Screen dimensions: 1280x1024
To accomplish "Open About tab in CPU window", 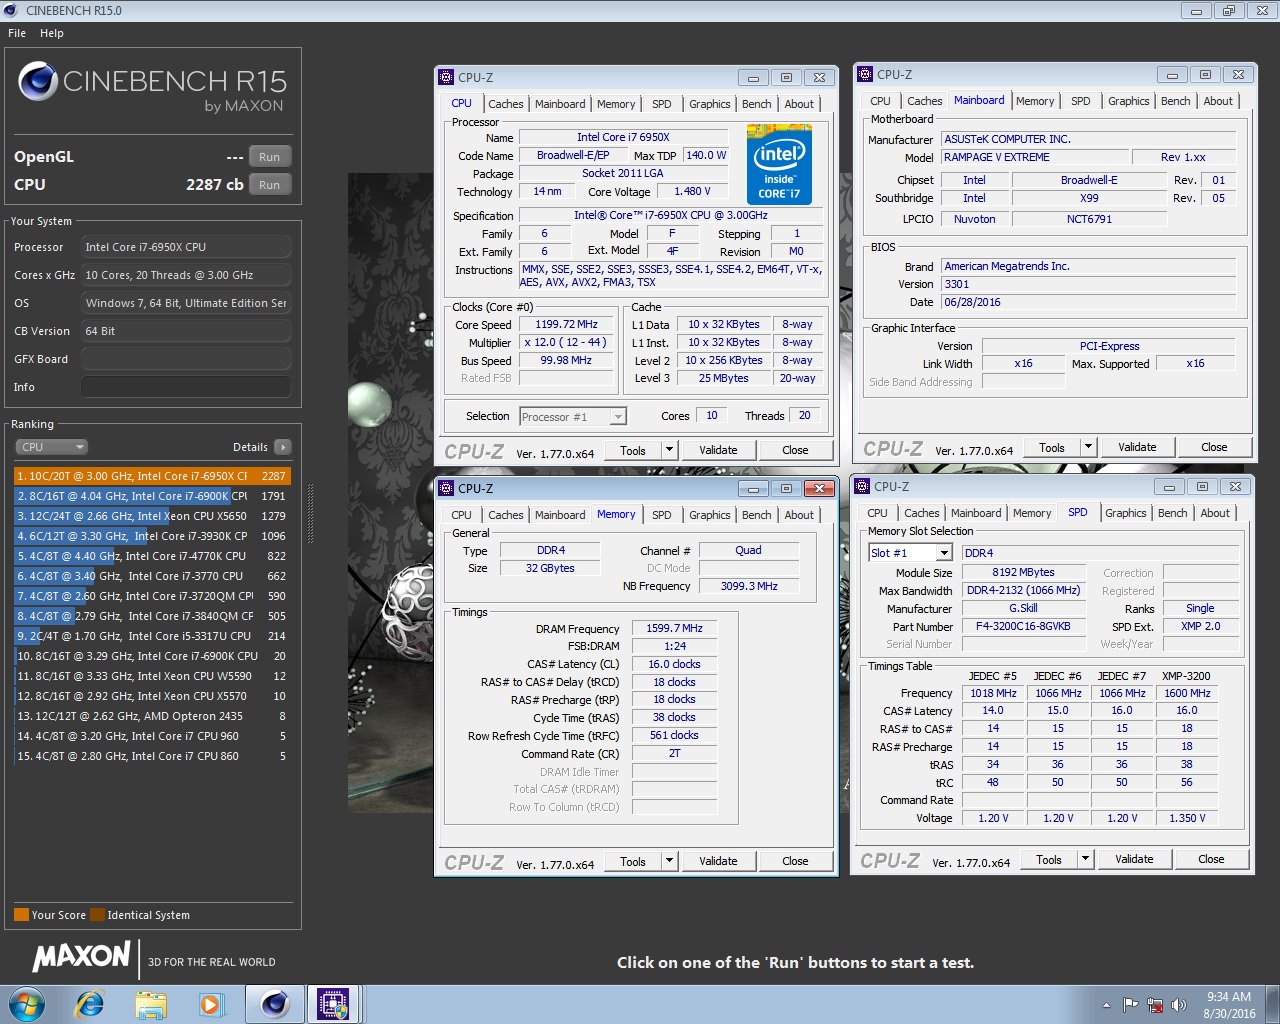I will click(798, 104).
